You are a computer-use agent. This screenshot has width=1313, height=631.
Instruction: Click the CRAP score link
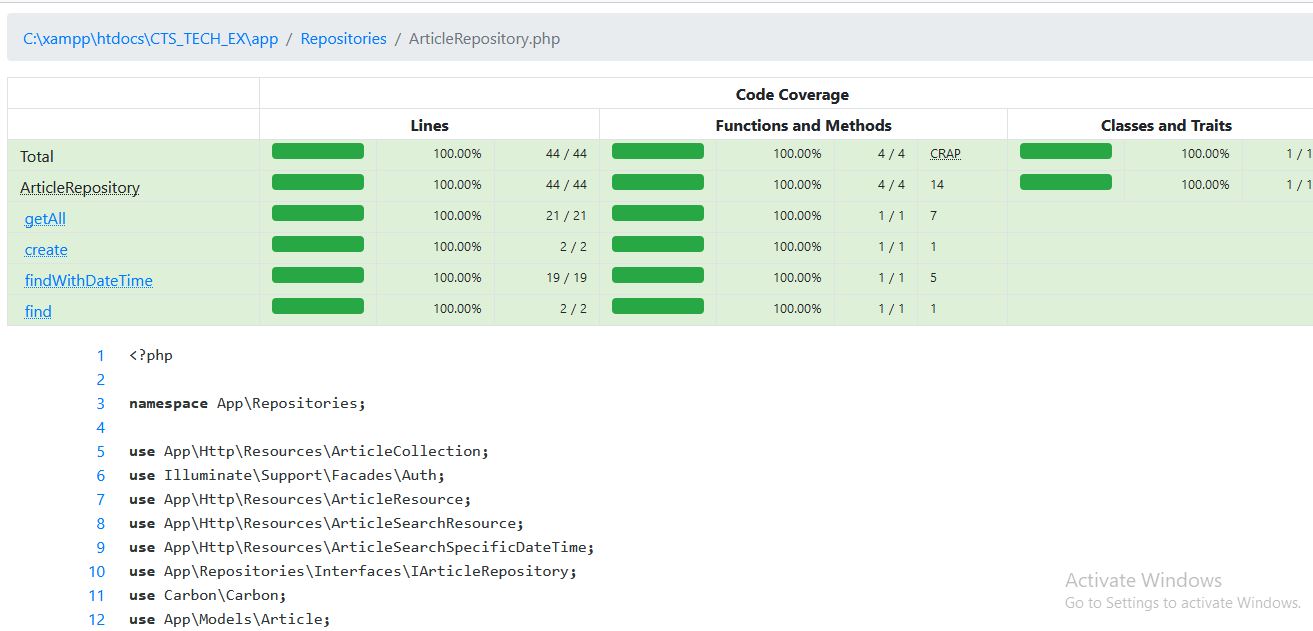tap(945, 153)
